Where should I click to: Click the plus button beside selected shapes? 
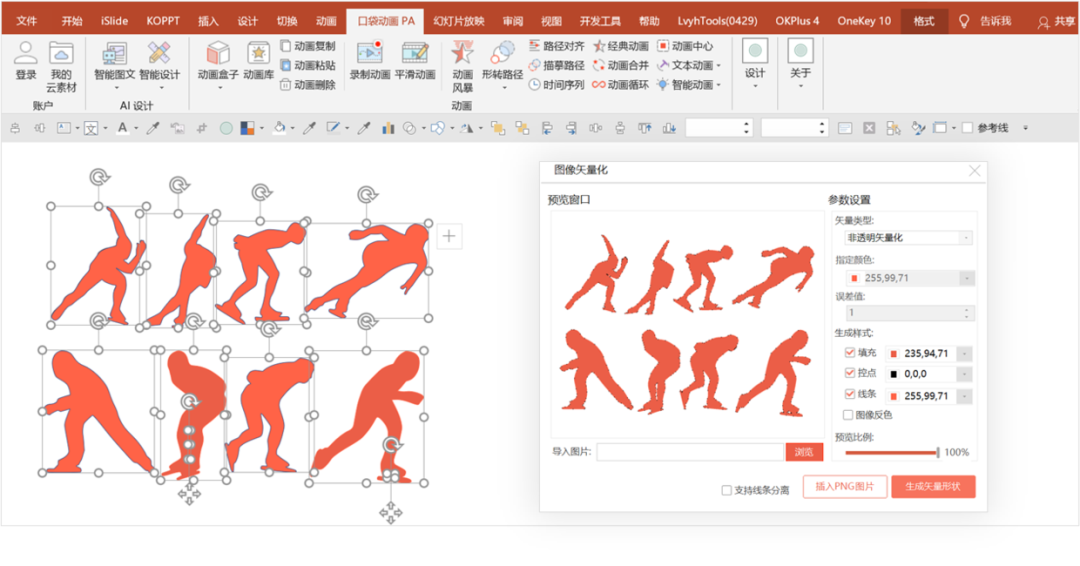(449, 236)
